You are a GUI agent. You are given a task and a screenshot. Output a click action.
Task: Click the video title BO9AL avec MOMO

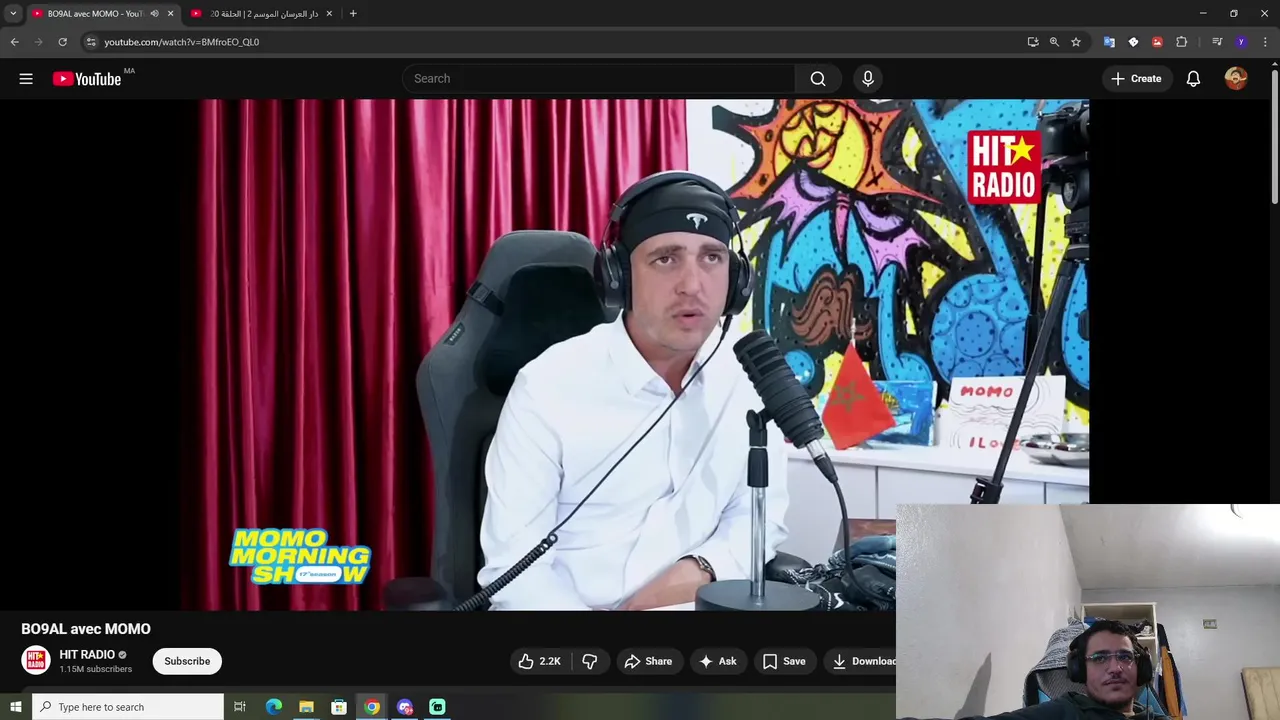tap(86, 629)
